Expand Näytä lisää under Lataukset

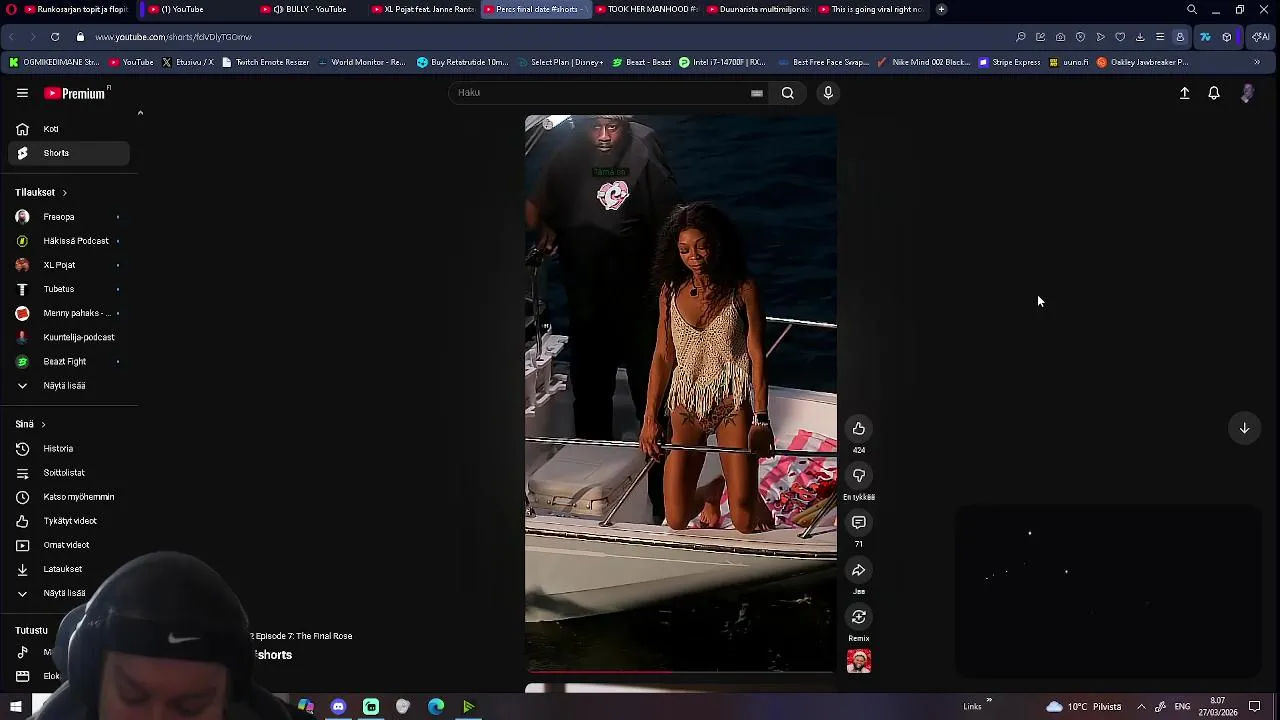(x=69, y=593)
